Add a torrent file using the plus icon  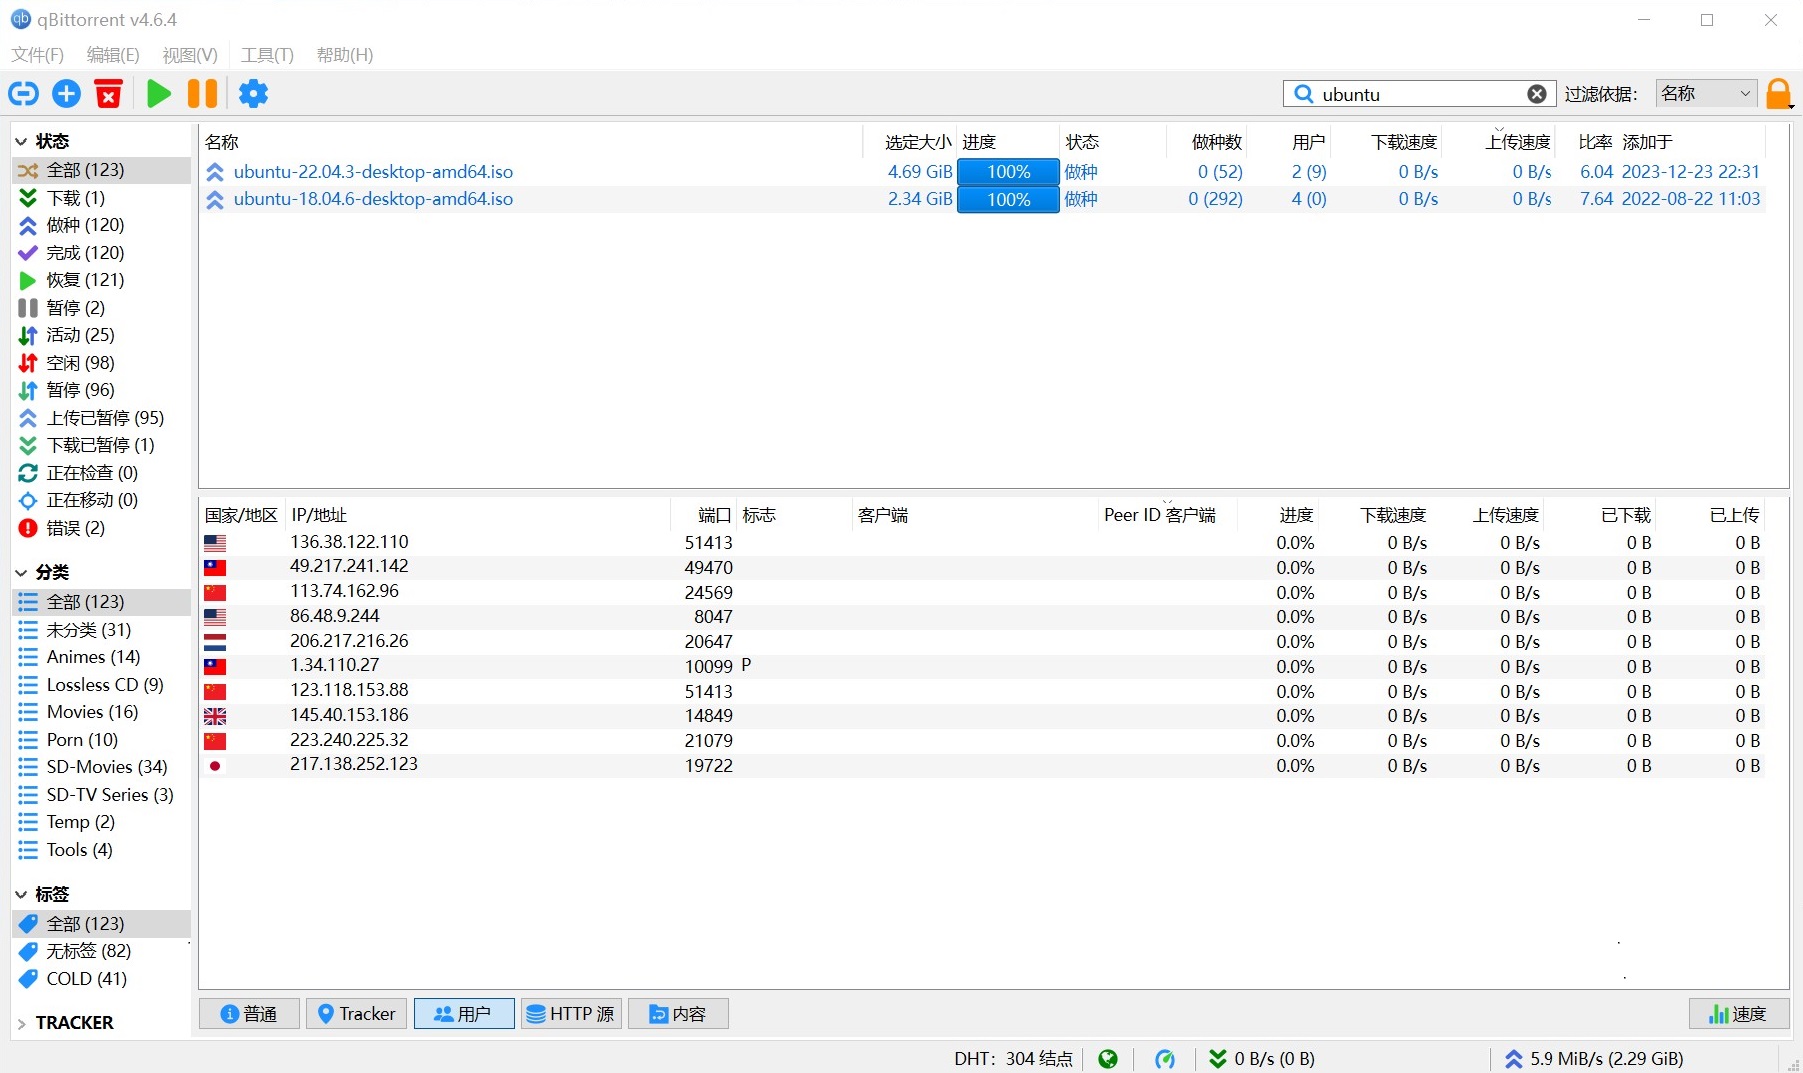coord(66,93)
